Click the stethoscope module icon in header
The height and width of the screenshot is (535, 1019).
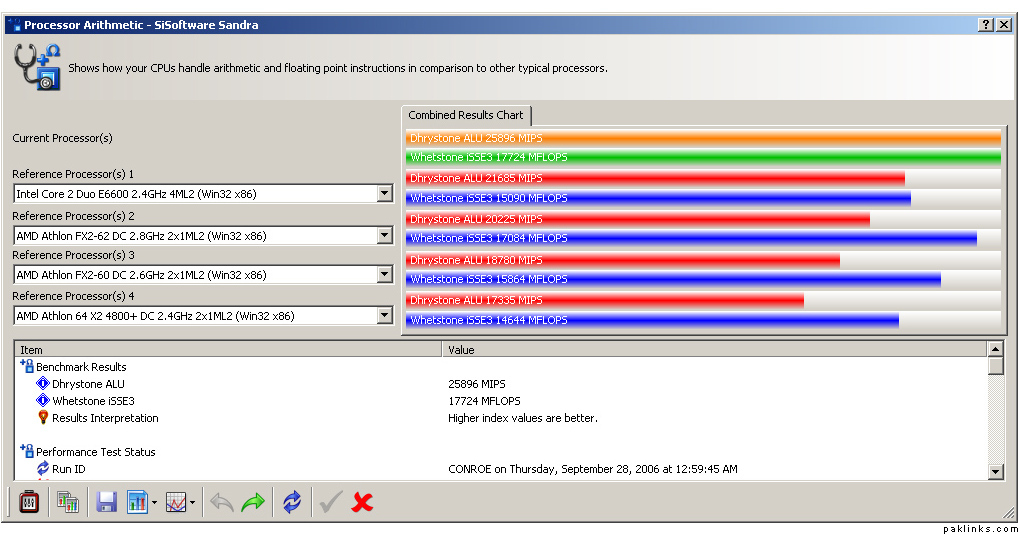click(38, 67)
